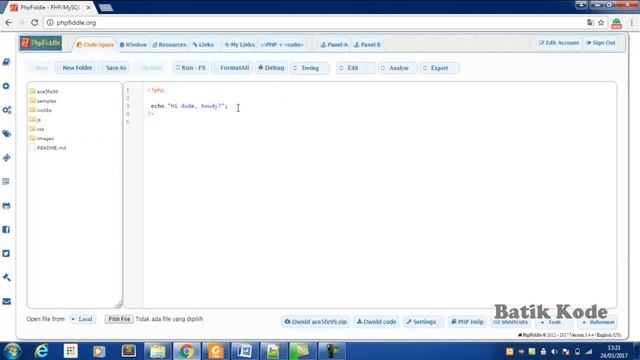Click in the code editor on the echo line
The image size is (640, 360).
tap(189, 106)
